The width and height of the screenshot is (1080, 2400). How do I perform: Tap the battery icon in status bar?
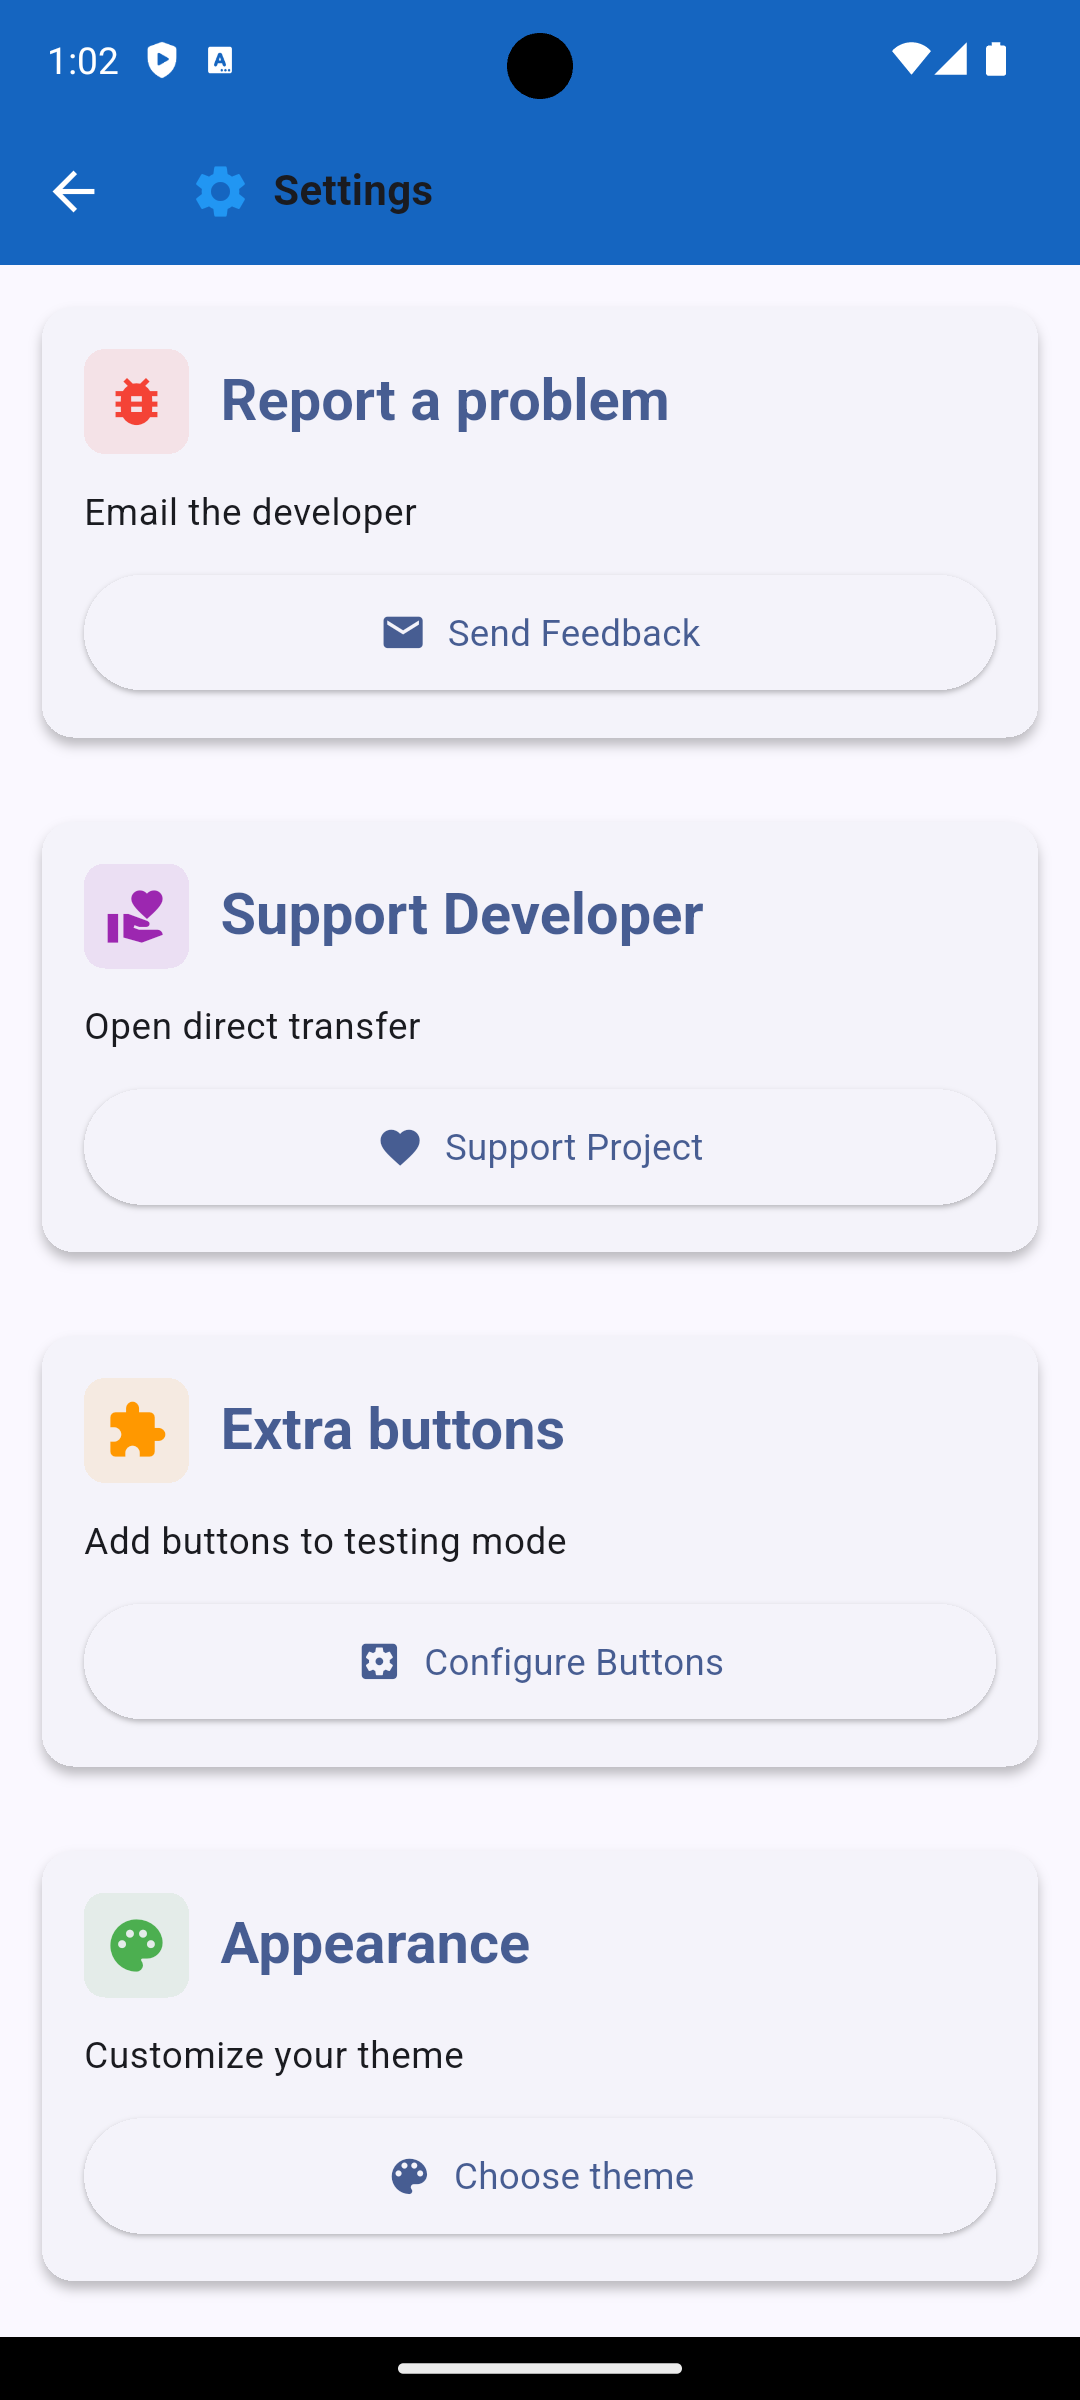(995, 60)
